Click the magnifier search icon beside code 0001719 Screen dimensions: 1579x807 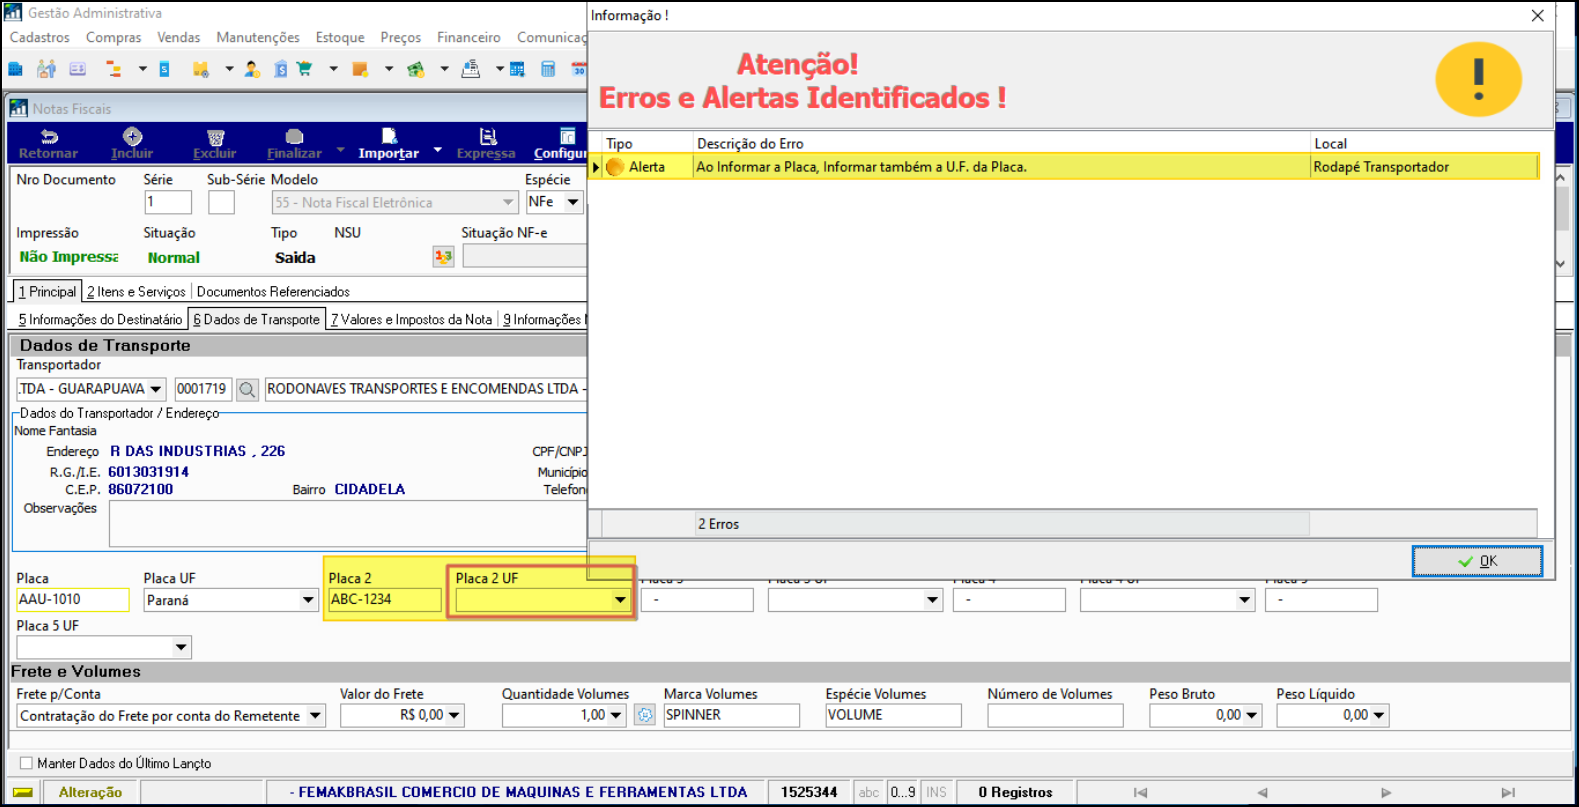[x=247, y=389]
